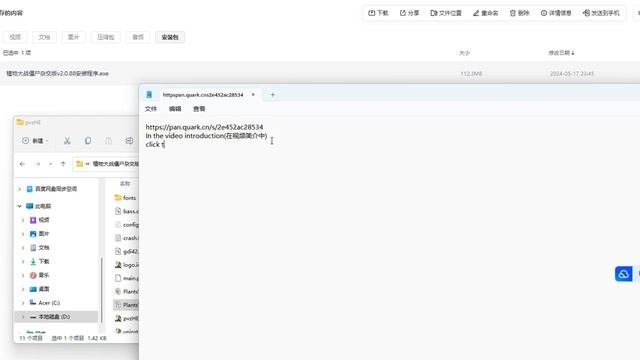The height and width of the screenshot is (360, 640).
Task: Go up one folder in Explorer
Action: coord(63,164)
